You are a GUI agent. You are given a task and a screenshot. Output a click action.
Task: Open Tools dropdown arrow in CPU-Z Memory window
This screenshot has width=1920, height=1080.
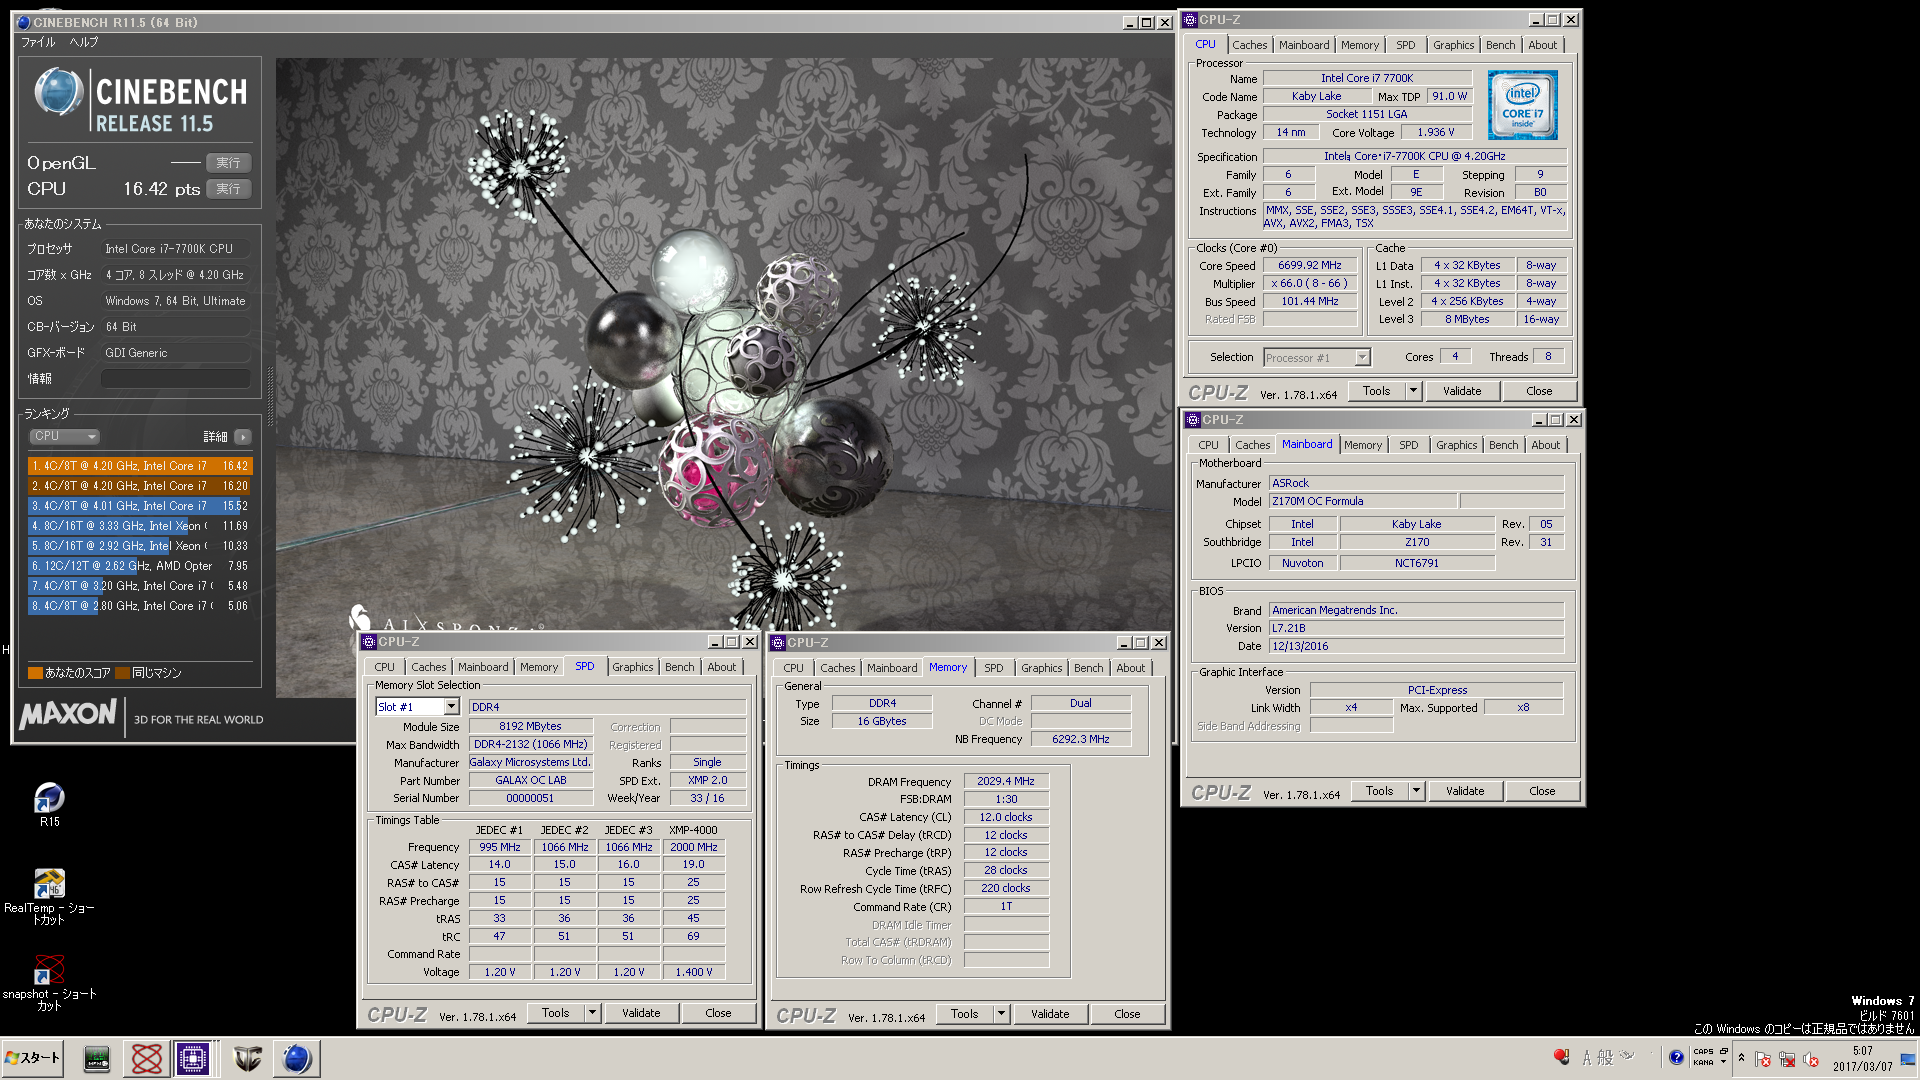(1001, 1014)
